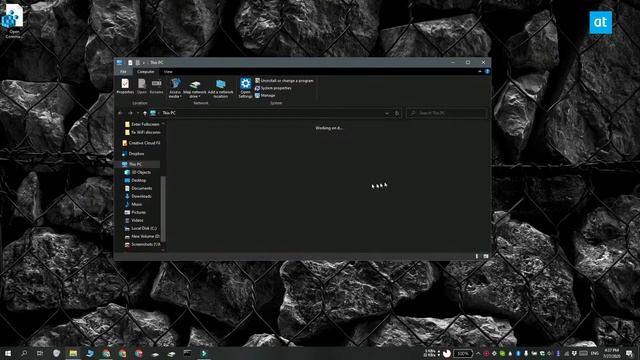
Task: Select Videos in the navigation pane
Action: [x=134, y=220]
